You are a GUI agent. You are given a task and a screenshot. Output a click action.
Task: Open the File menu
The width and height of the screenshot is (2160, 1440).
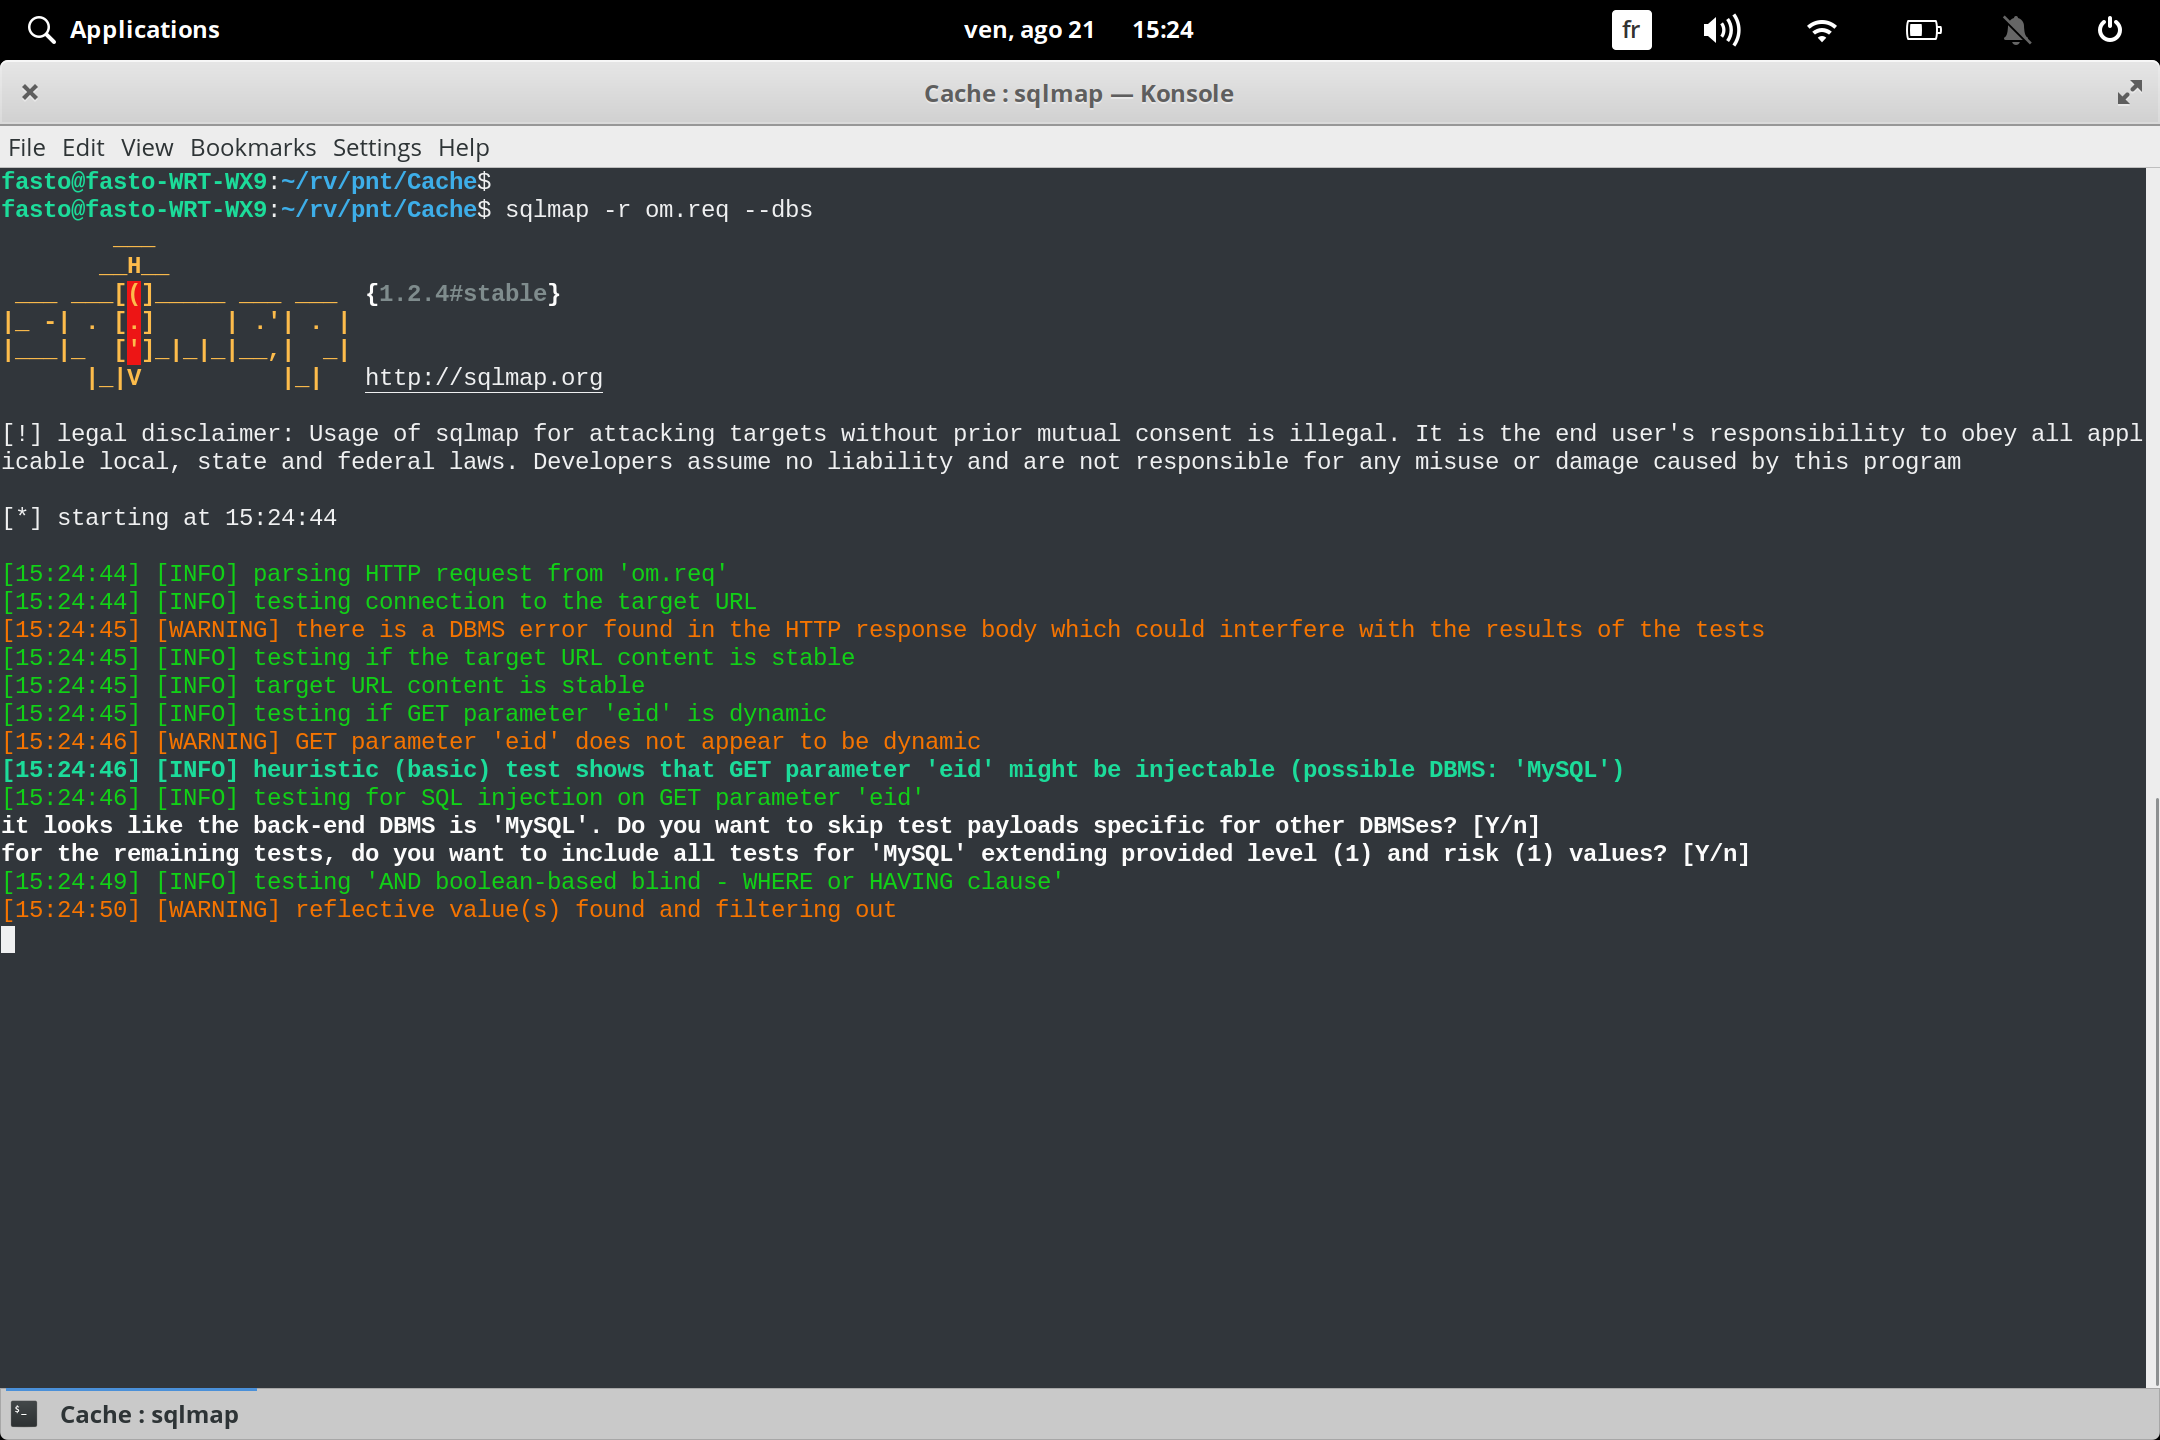tap(26, 147)
